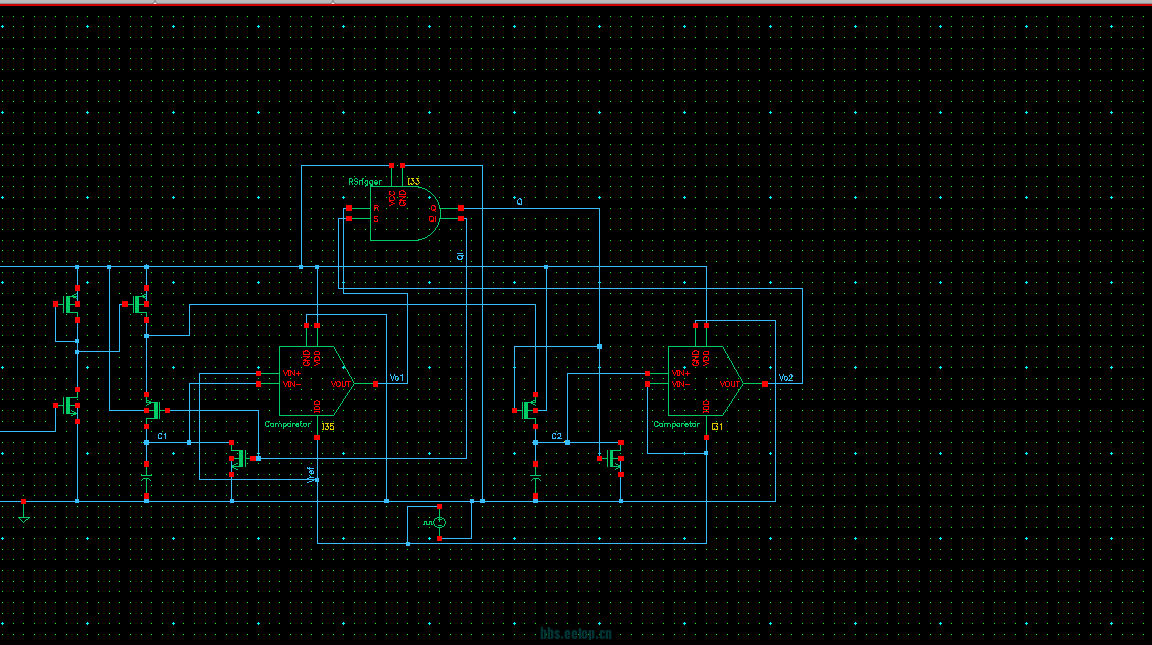Image resolution: width=1152 pixels, height=645 pixels.
Task: Select the RStrigger cell name text
Action: (365, 181)
